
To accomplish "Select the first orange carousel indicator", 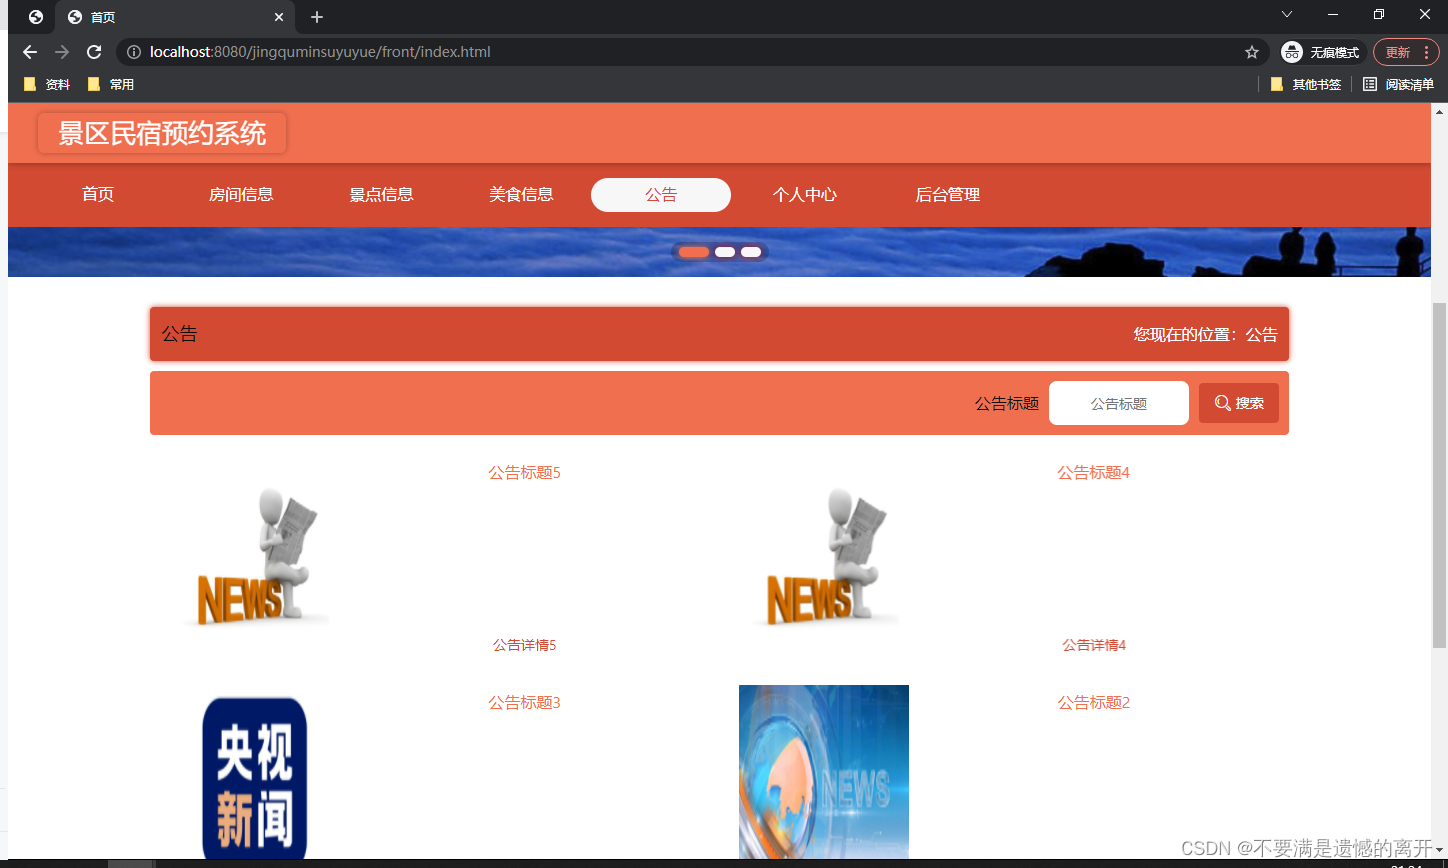I will click(692, 251).
